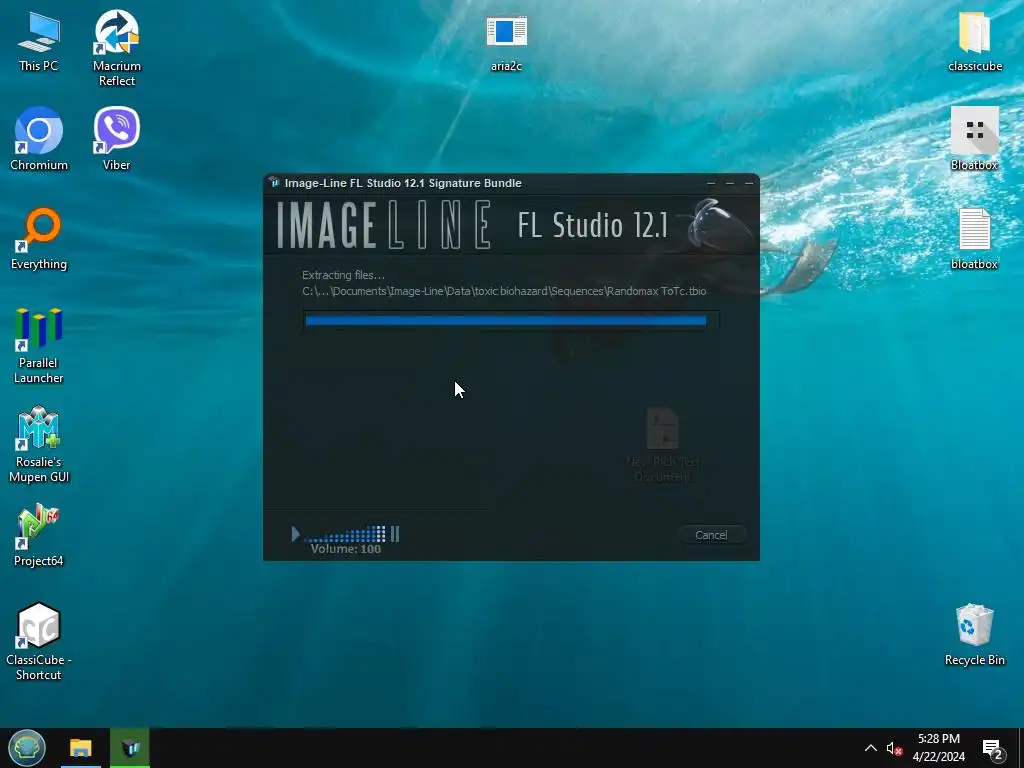Launch Project64 emulator shortcut

click(x=39, y=535)
